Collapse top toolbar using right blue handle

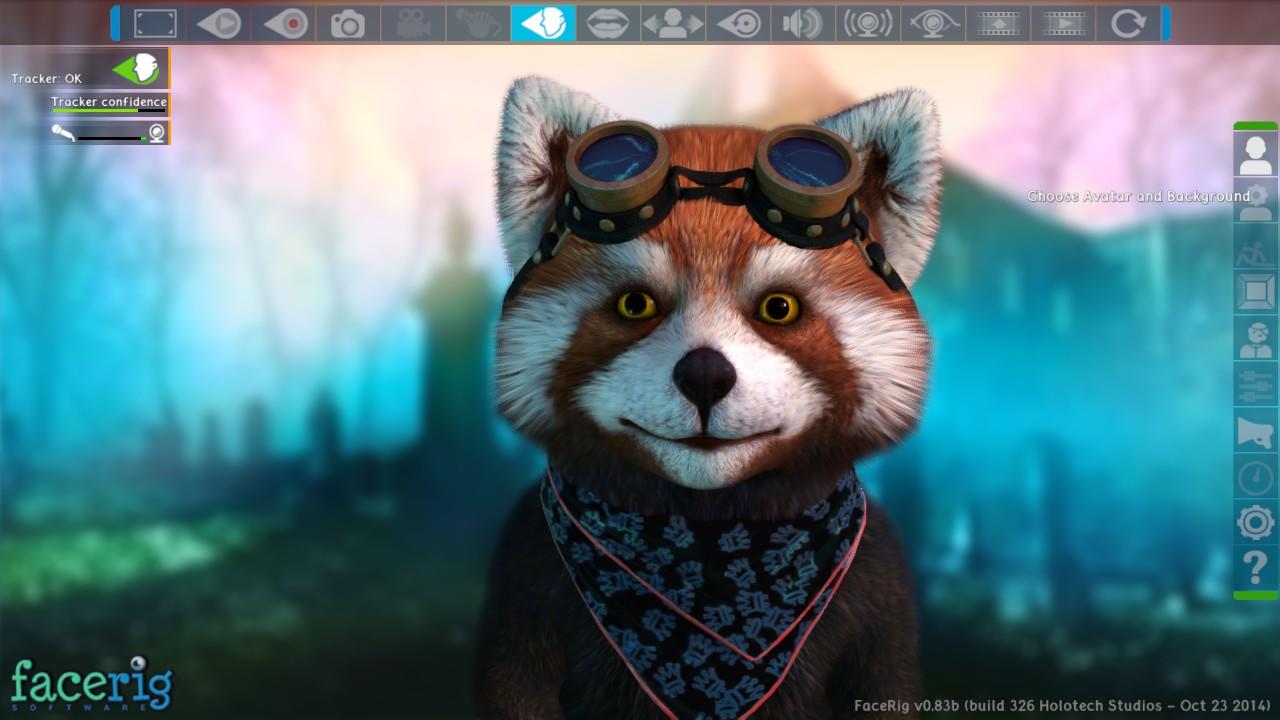[x=1165, y=23]
